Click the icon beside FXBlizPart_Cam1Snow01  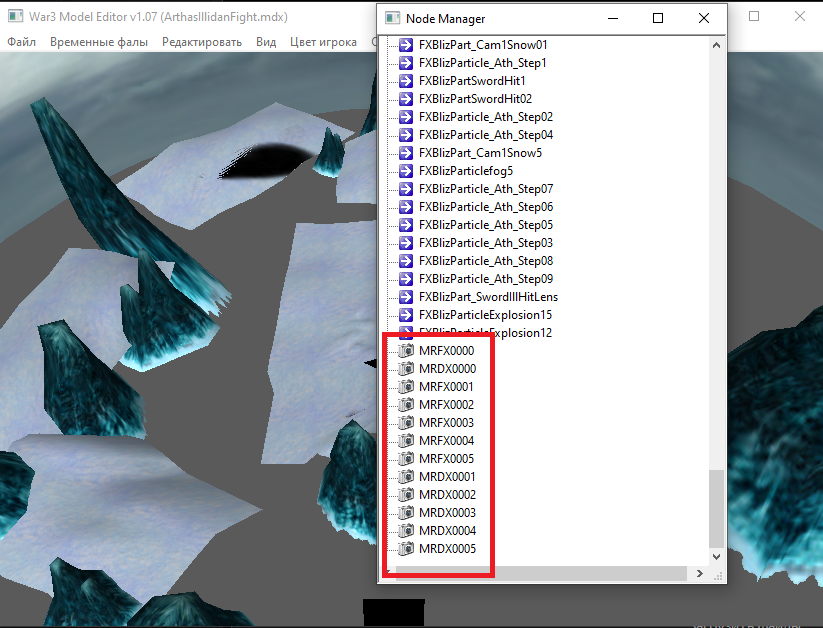406,45
